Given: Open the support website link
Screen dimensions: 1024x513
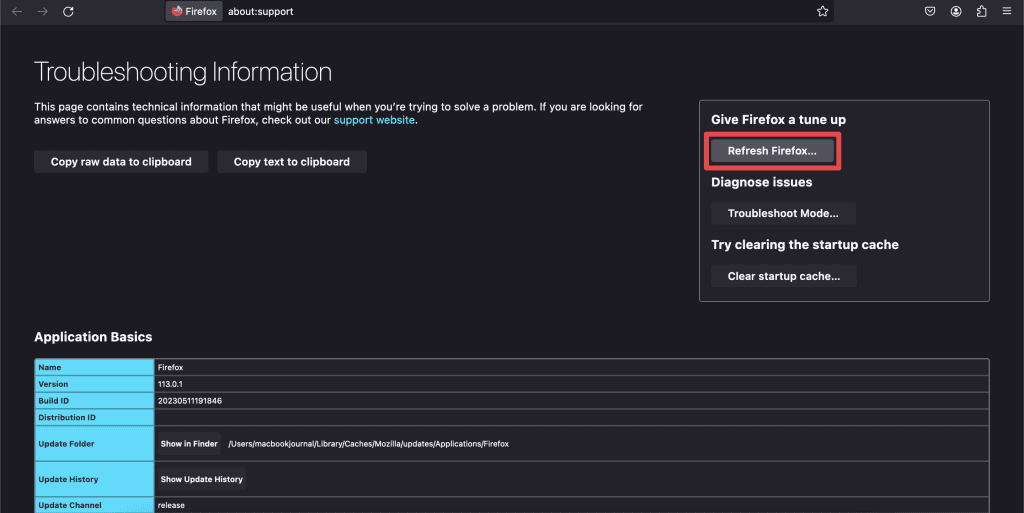Looking at the screenshot, I should coord(374,120).
